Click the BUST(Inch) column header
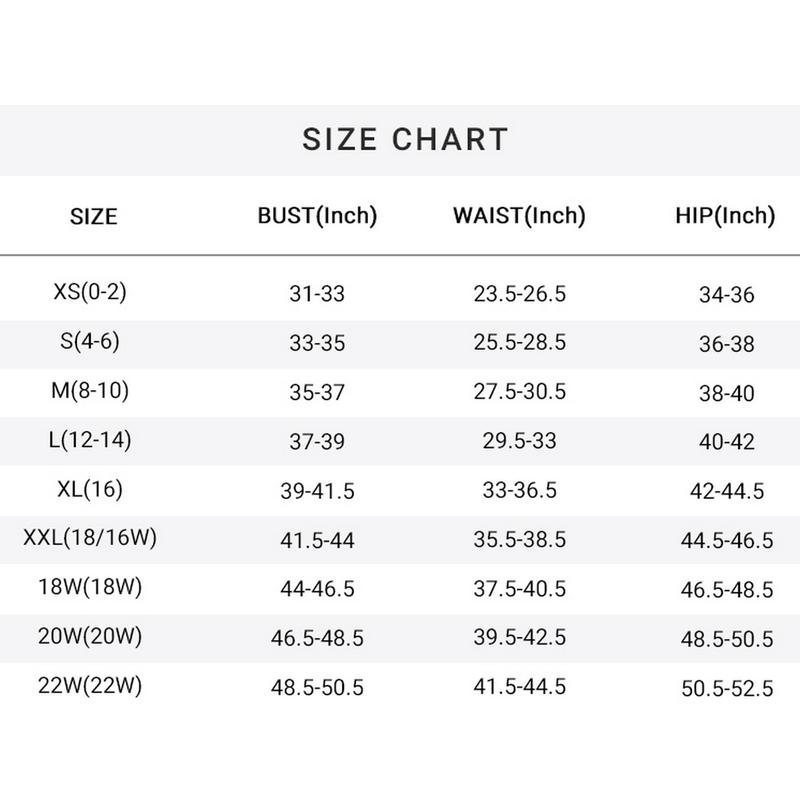Image resolution: width=800 pixels, height=800 pixels. coord(317,215)
